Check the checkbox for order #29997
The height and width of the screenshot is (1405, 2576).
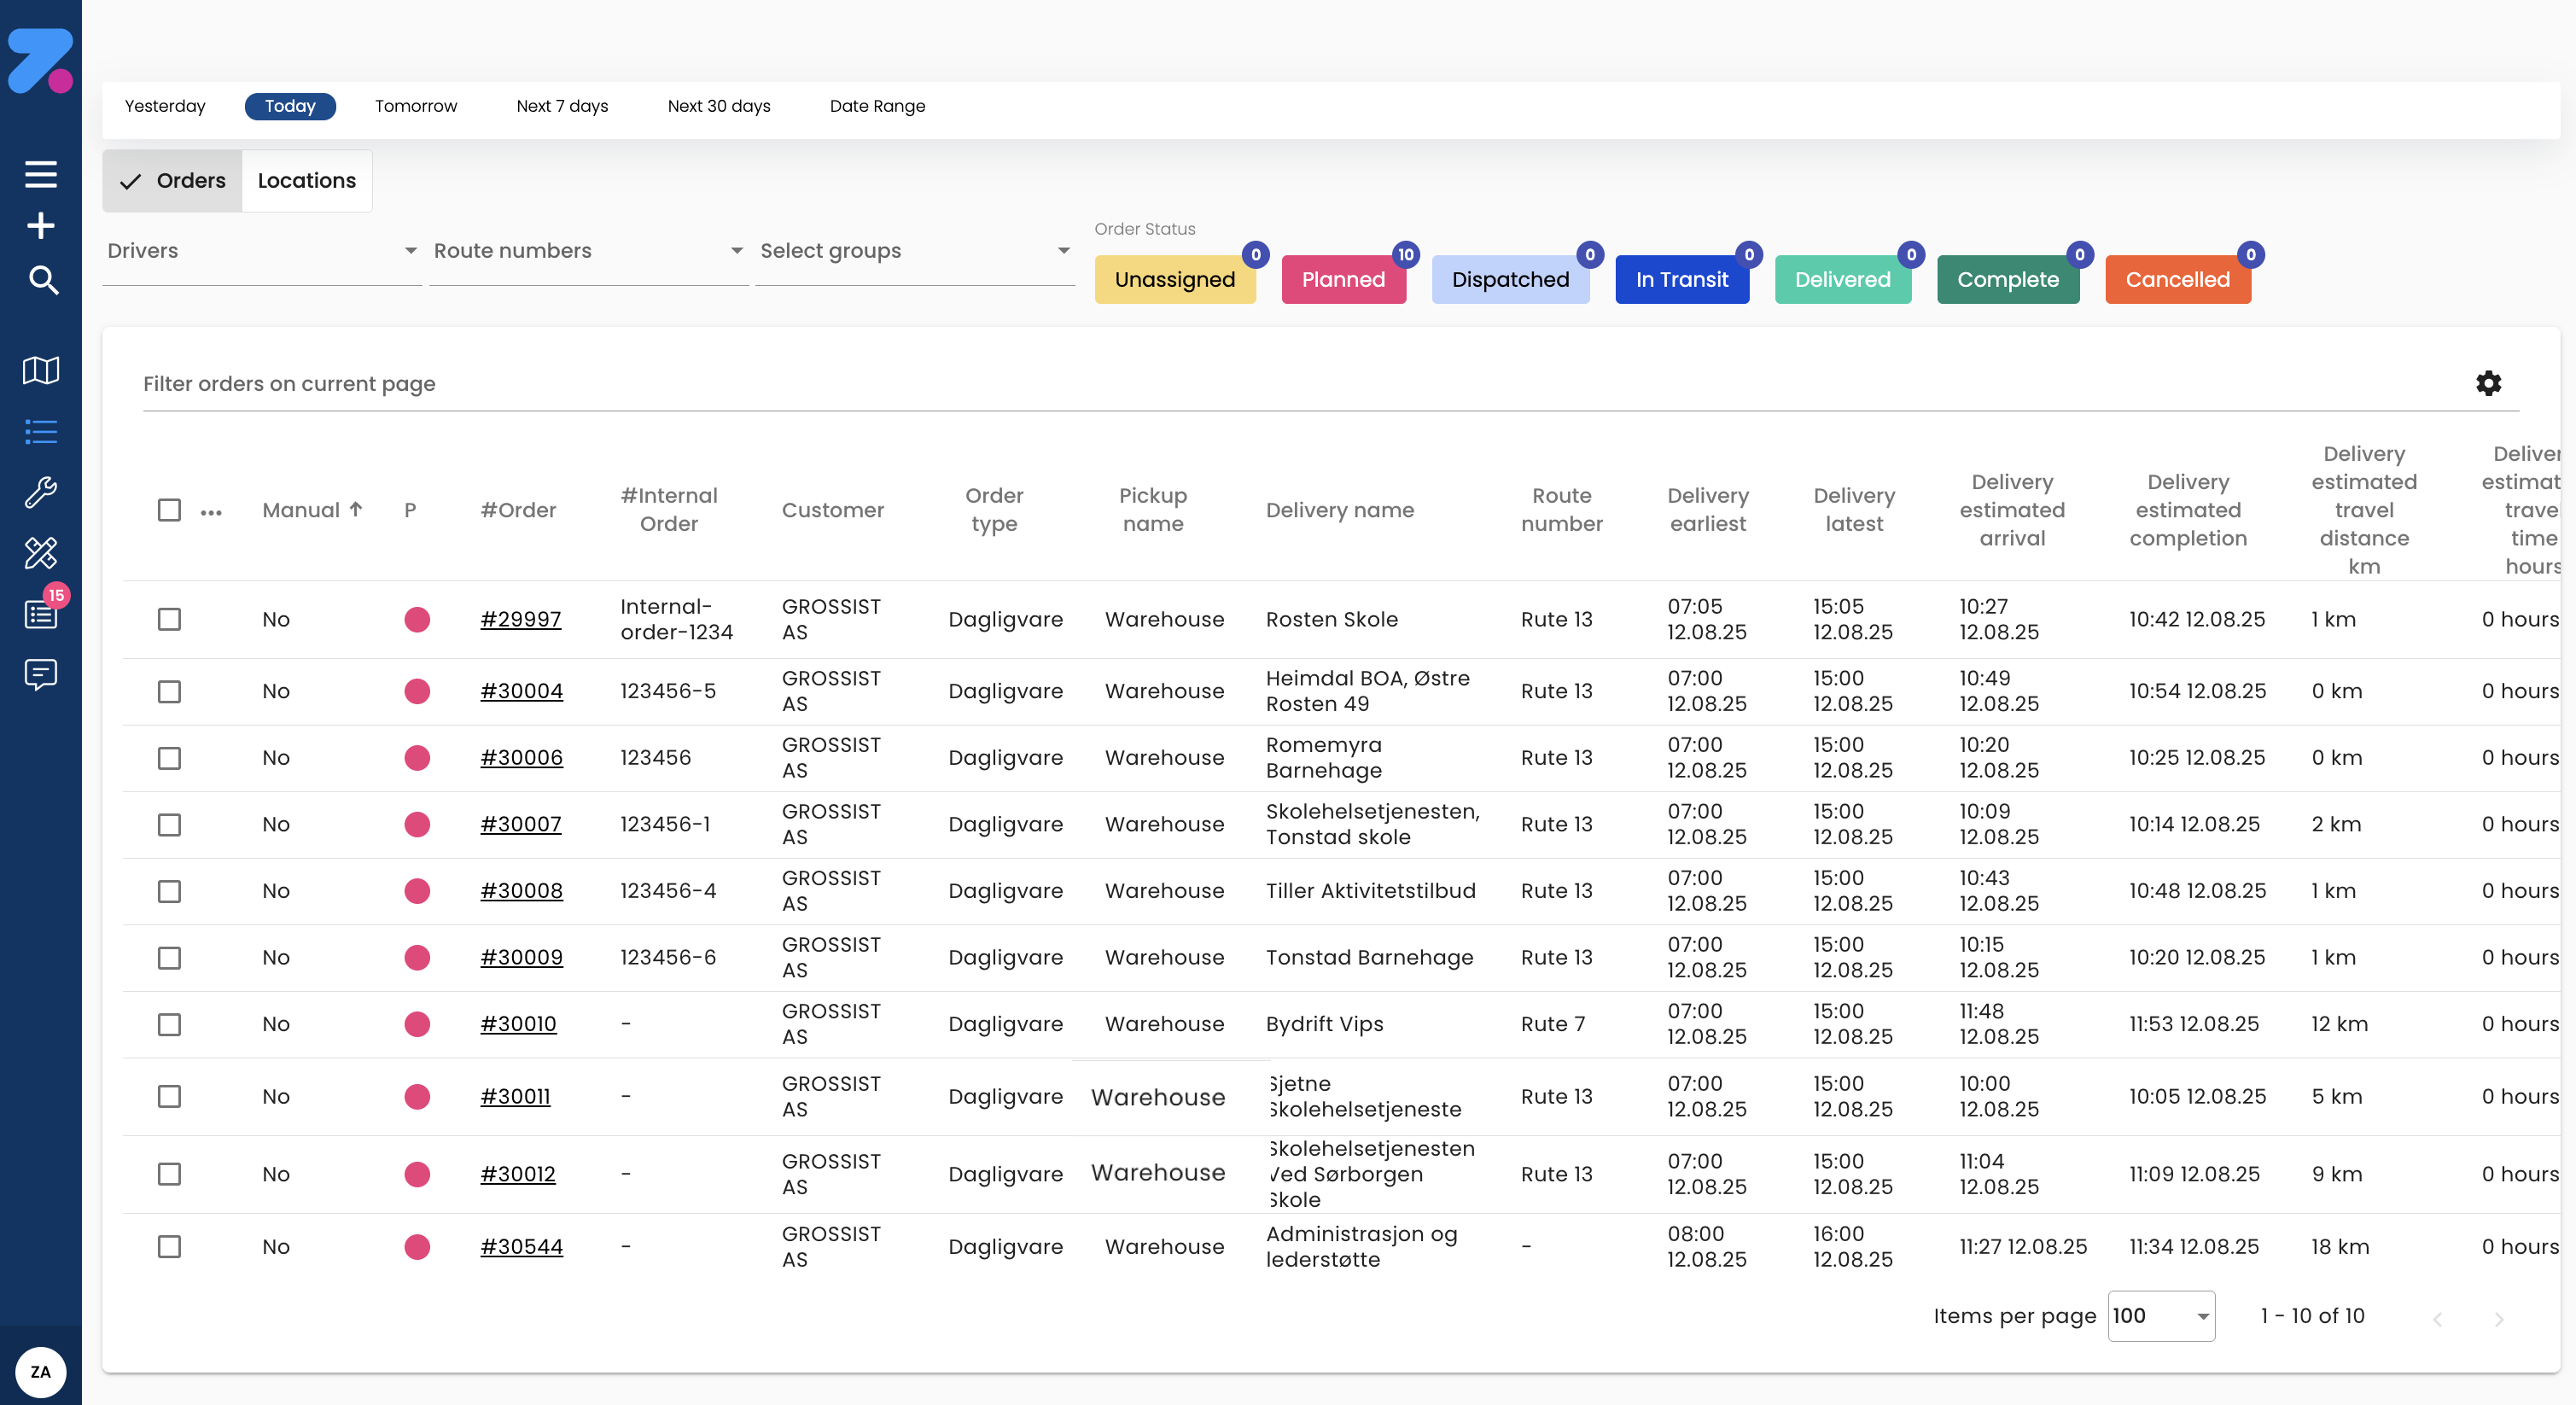169,619
